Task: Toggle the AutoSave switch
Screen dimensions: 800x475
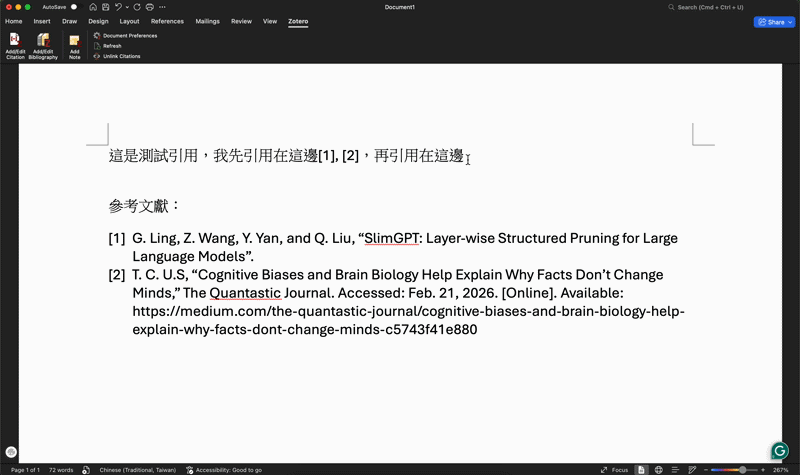Action: click(x=73, y=7)
